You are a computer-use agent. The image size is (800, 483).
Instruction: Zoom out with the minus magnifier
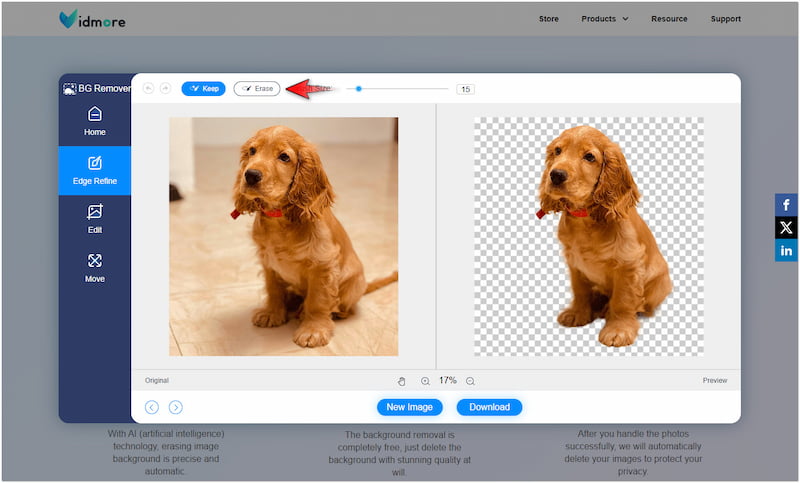coord(470,381)
